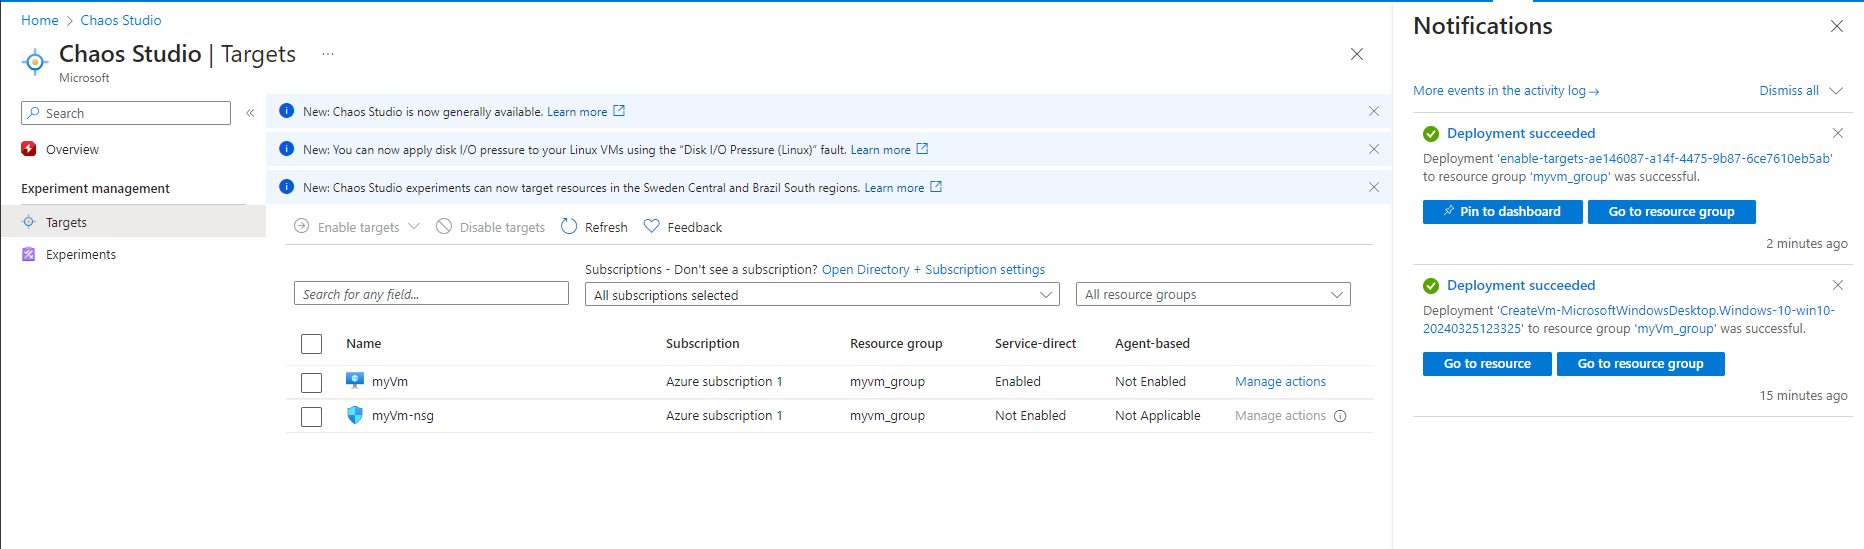Collapse the left sidebar with double-chevron icon
Image resolution: width=1864 pixels, height=549 pixels.
coord(250,113)
